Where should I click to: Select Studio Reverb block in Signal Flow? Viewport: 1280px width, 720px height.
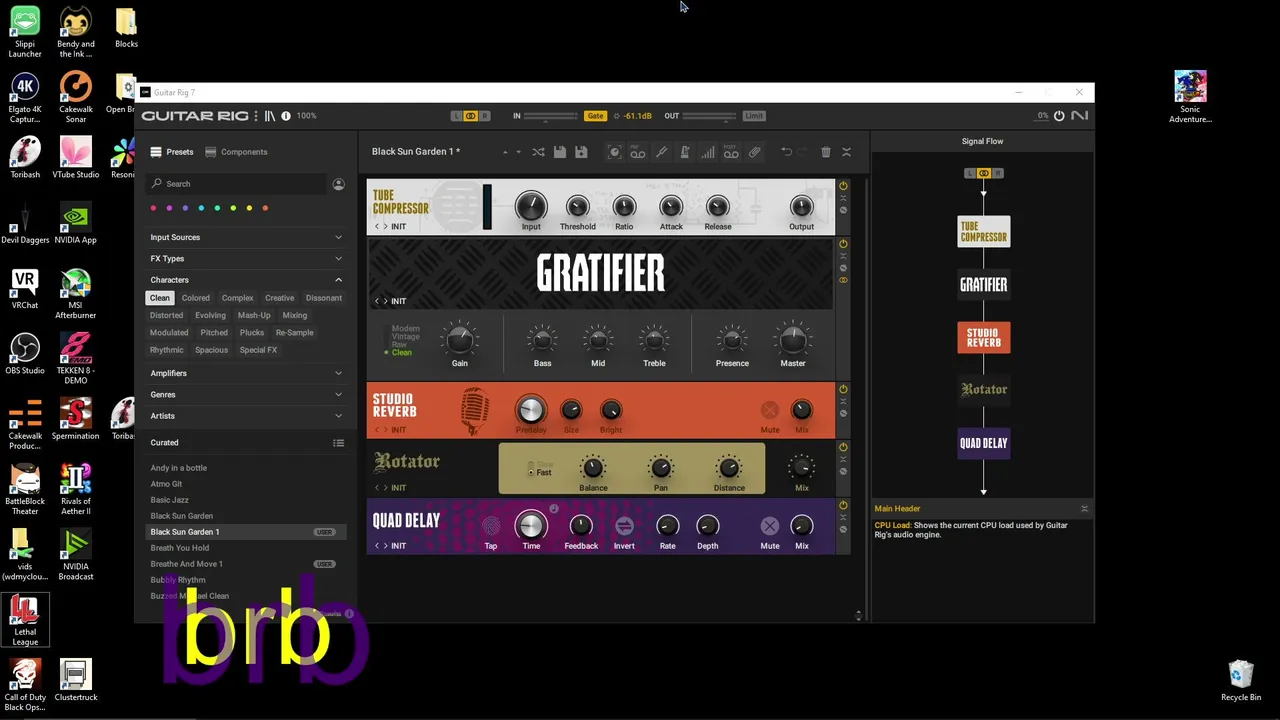[984, 337]
